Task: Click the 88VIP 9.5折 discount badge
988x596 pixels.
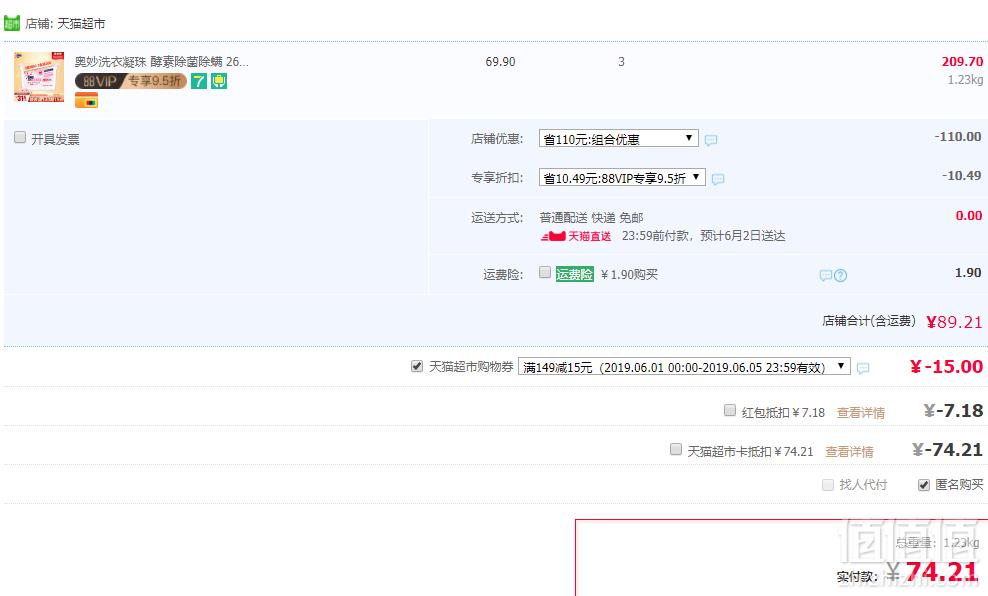Action: 130,81
